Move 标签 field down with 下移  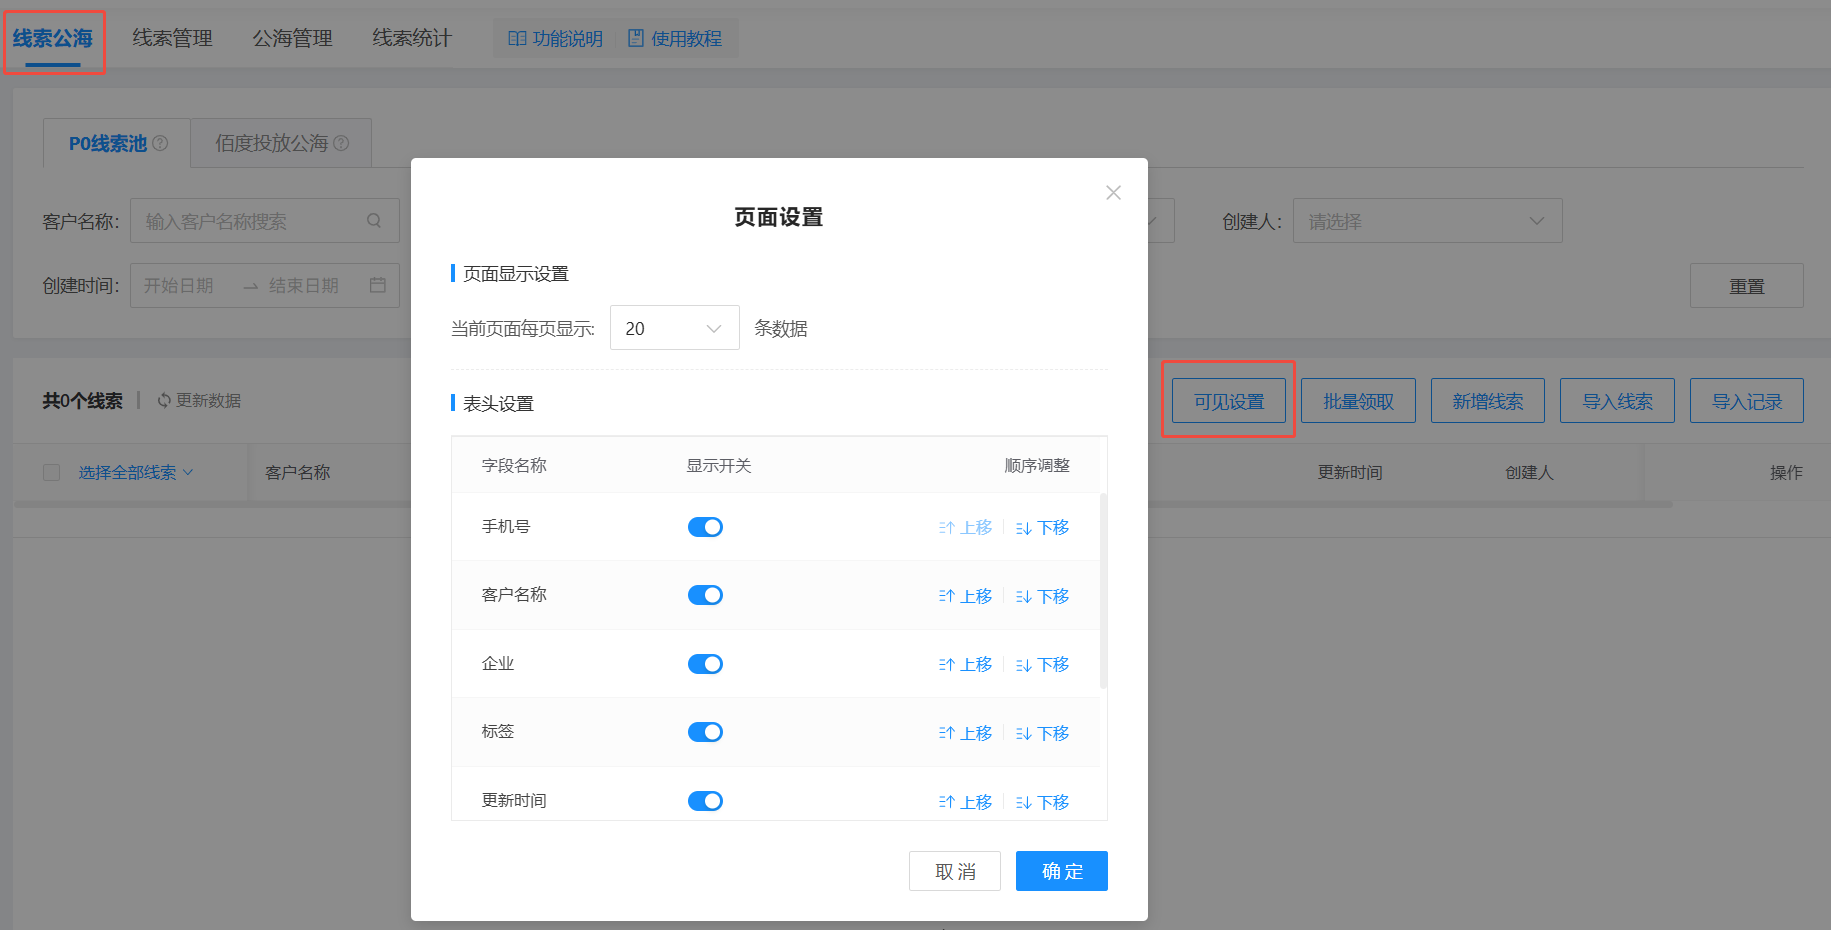click(x=1043, y=733)
